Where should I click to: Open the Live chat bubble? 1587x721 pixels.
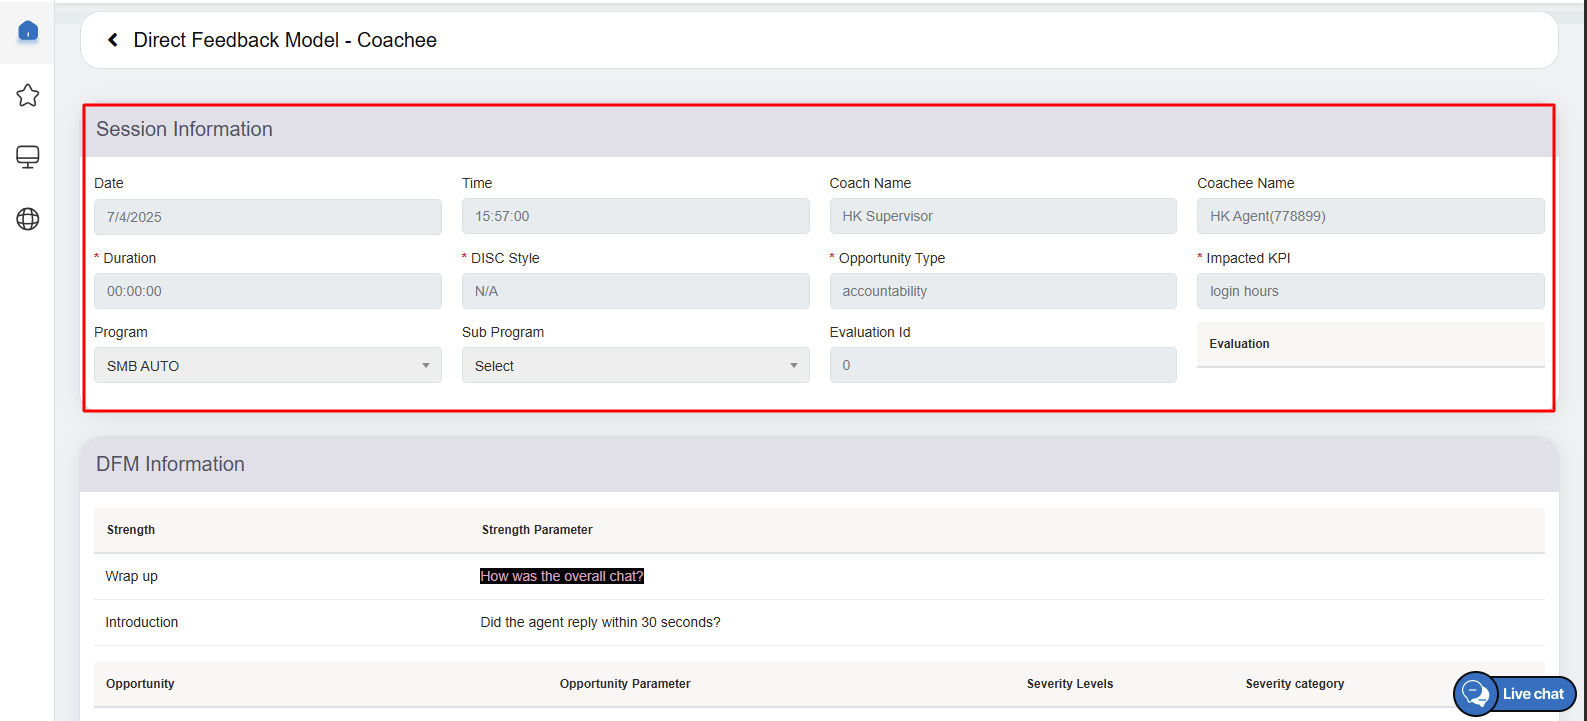click(1515, 694)
